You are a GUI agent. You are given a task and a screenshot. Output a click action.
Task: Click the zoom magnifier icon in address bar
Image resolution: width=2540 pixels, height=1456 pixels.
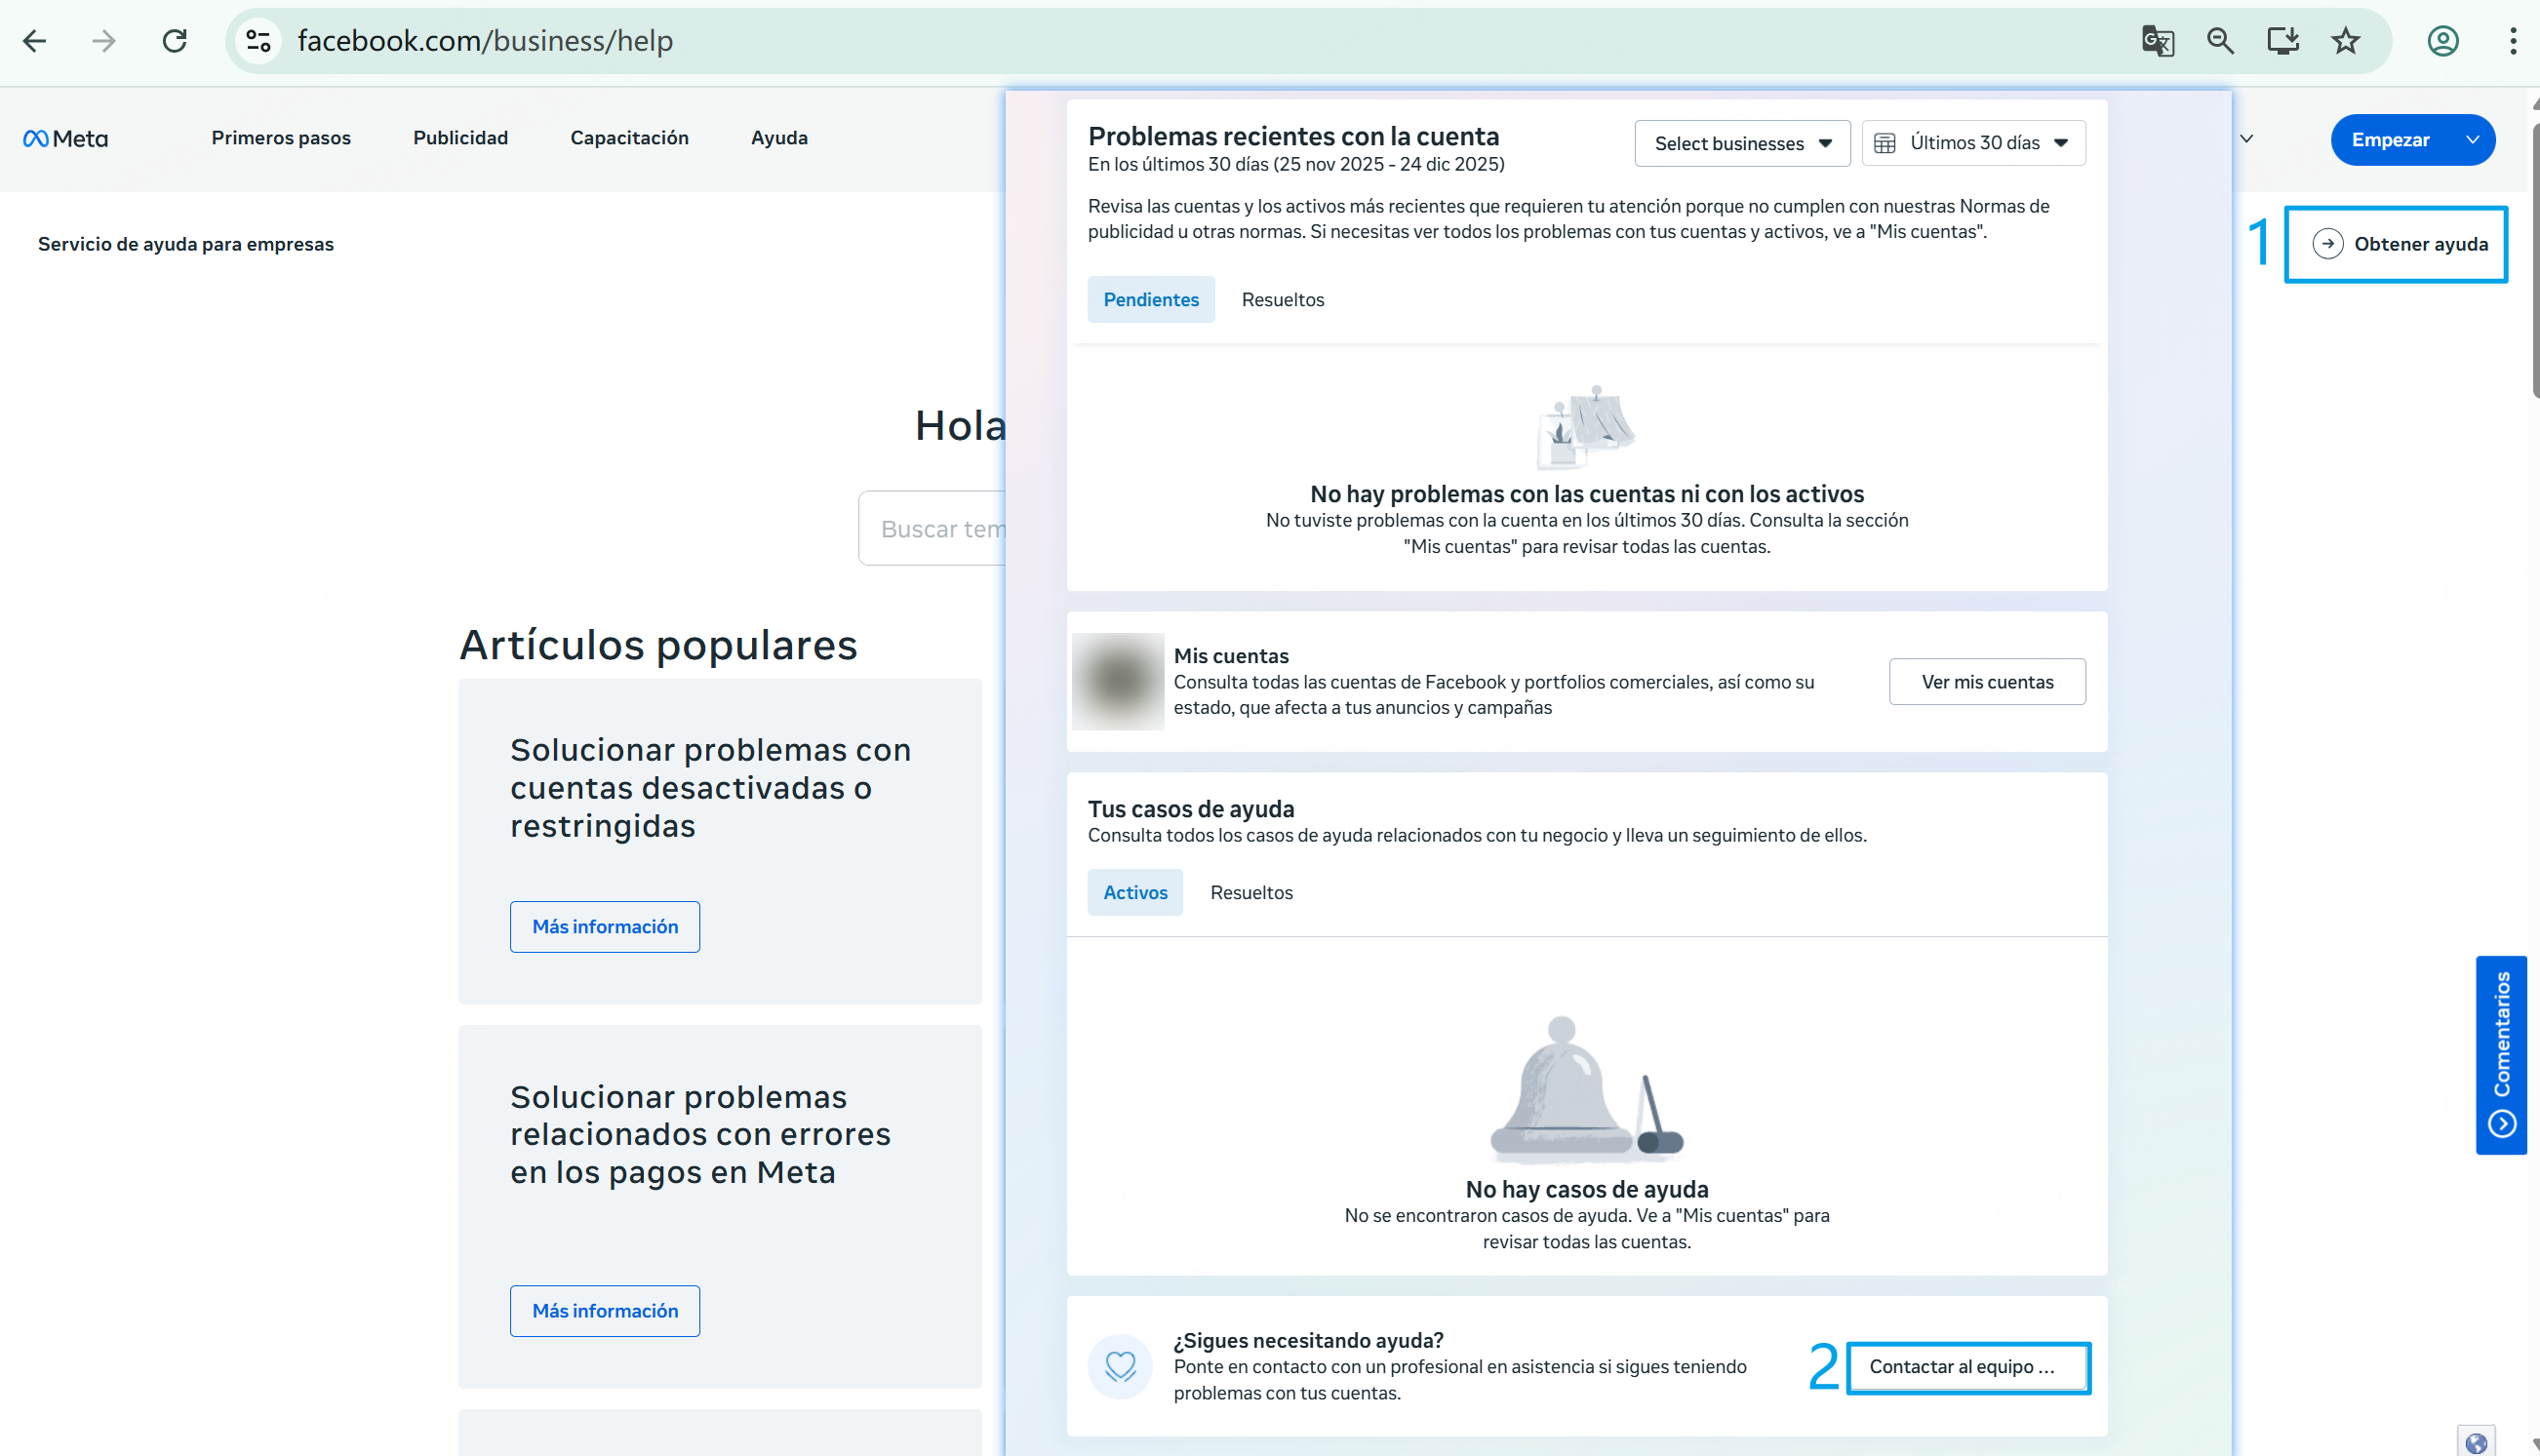2220,41
